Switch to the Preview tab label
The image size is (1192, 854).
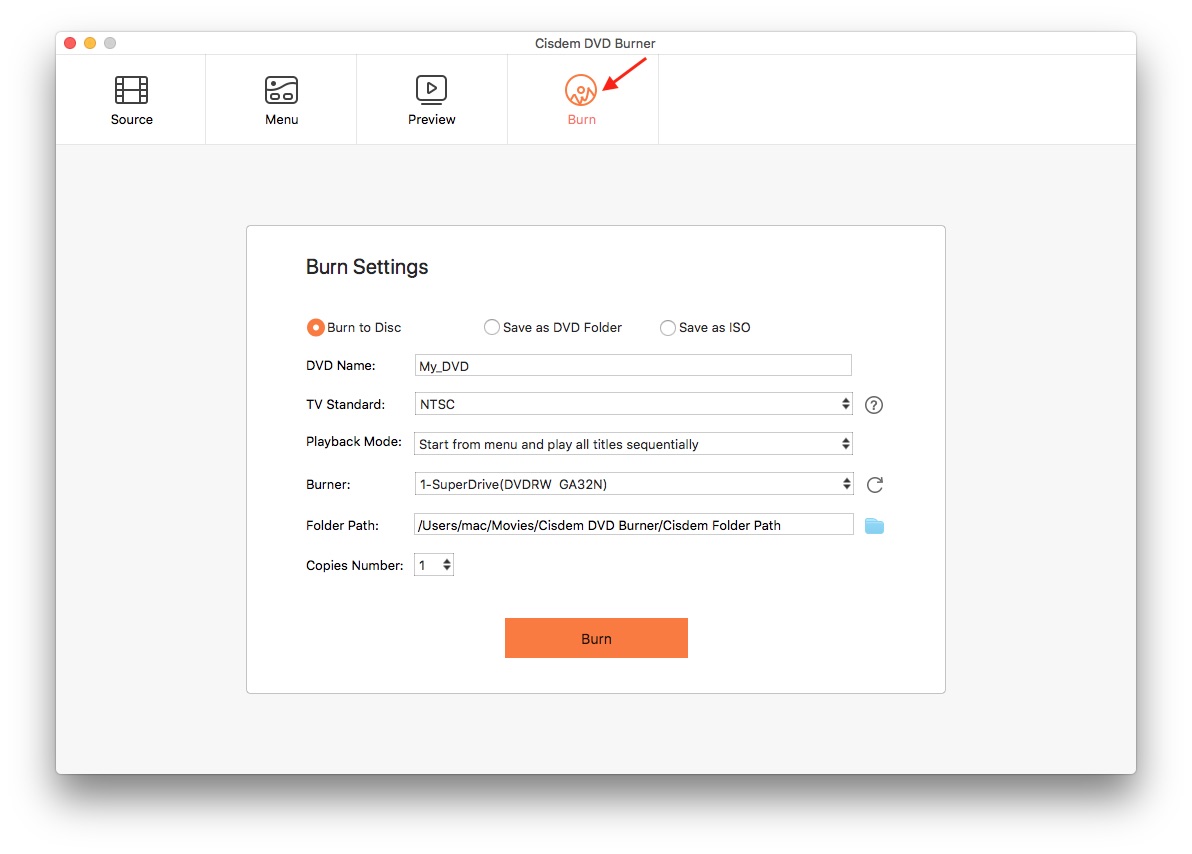pos(431,119)
